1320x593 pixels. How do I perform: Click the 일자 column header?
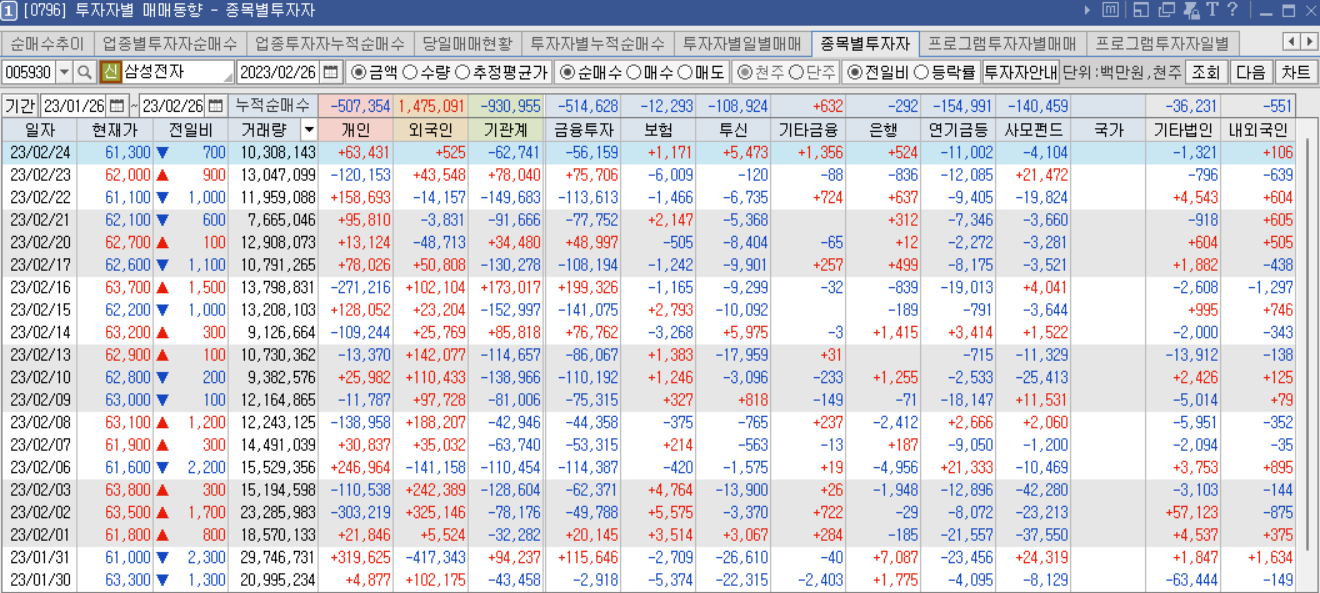(x=40, y=130)
